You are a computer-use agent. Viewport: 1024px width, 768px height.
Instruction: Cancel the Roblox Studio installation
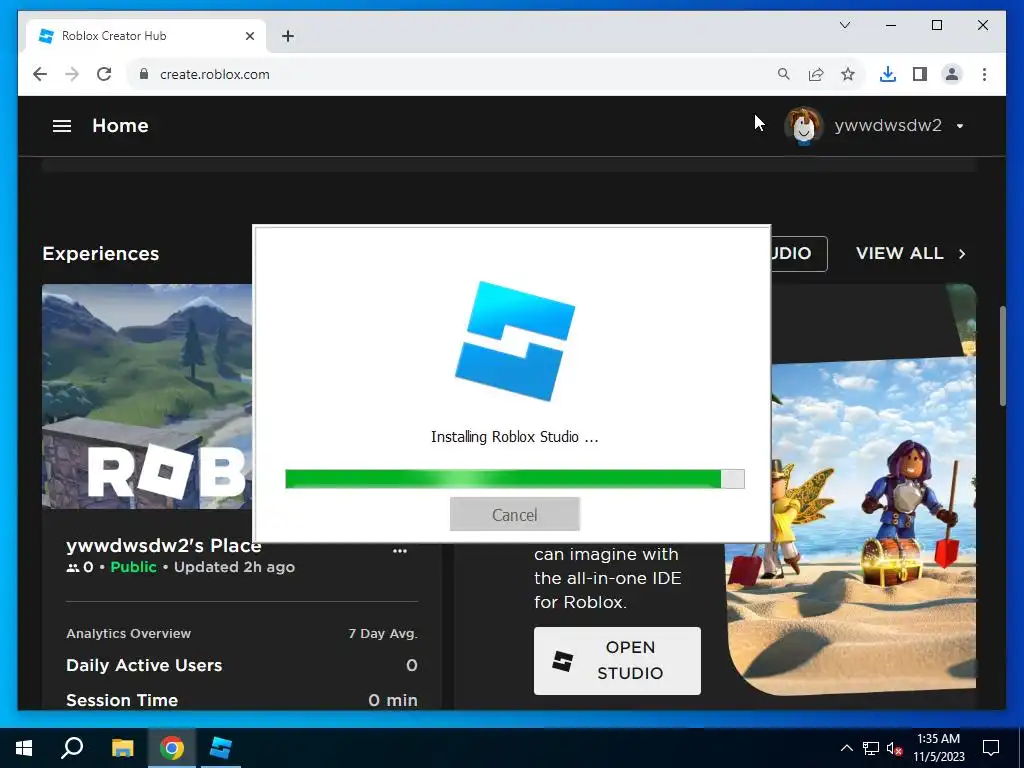[x=515, y=515]
